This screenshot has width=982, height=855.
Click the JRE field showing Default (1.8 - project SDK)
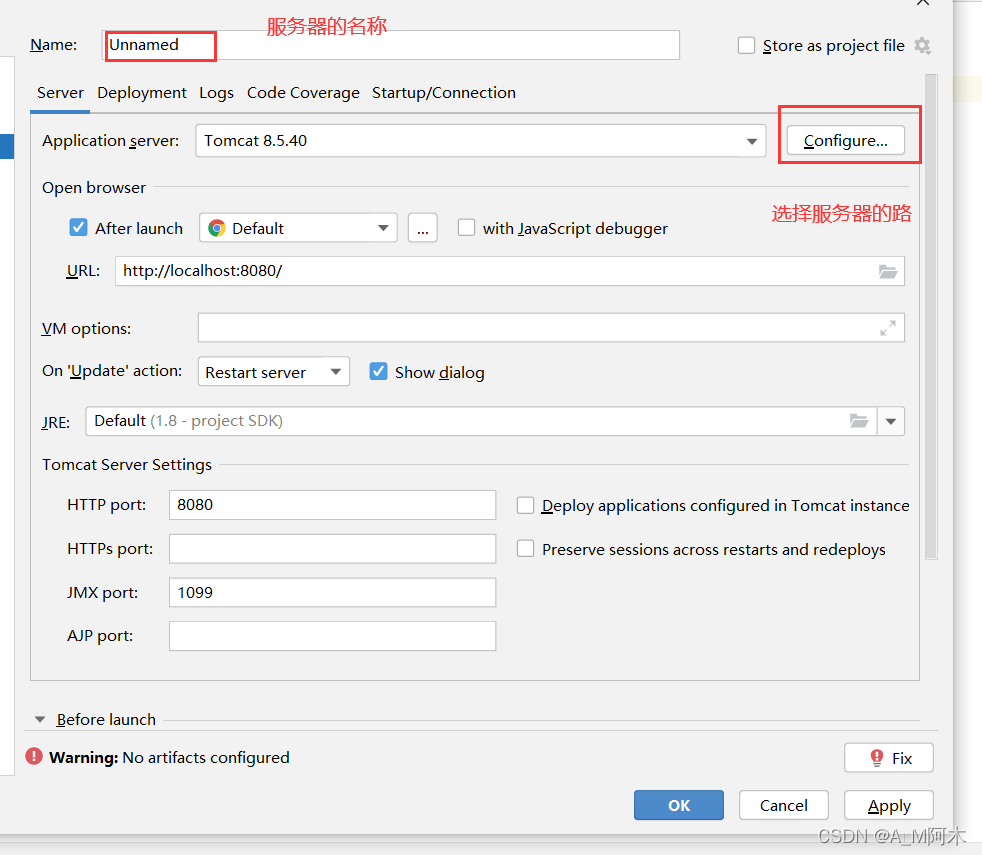point(481,421)
